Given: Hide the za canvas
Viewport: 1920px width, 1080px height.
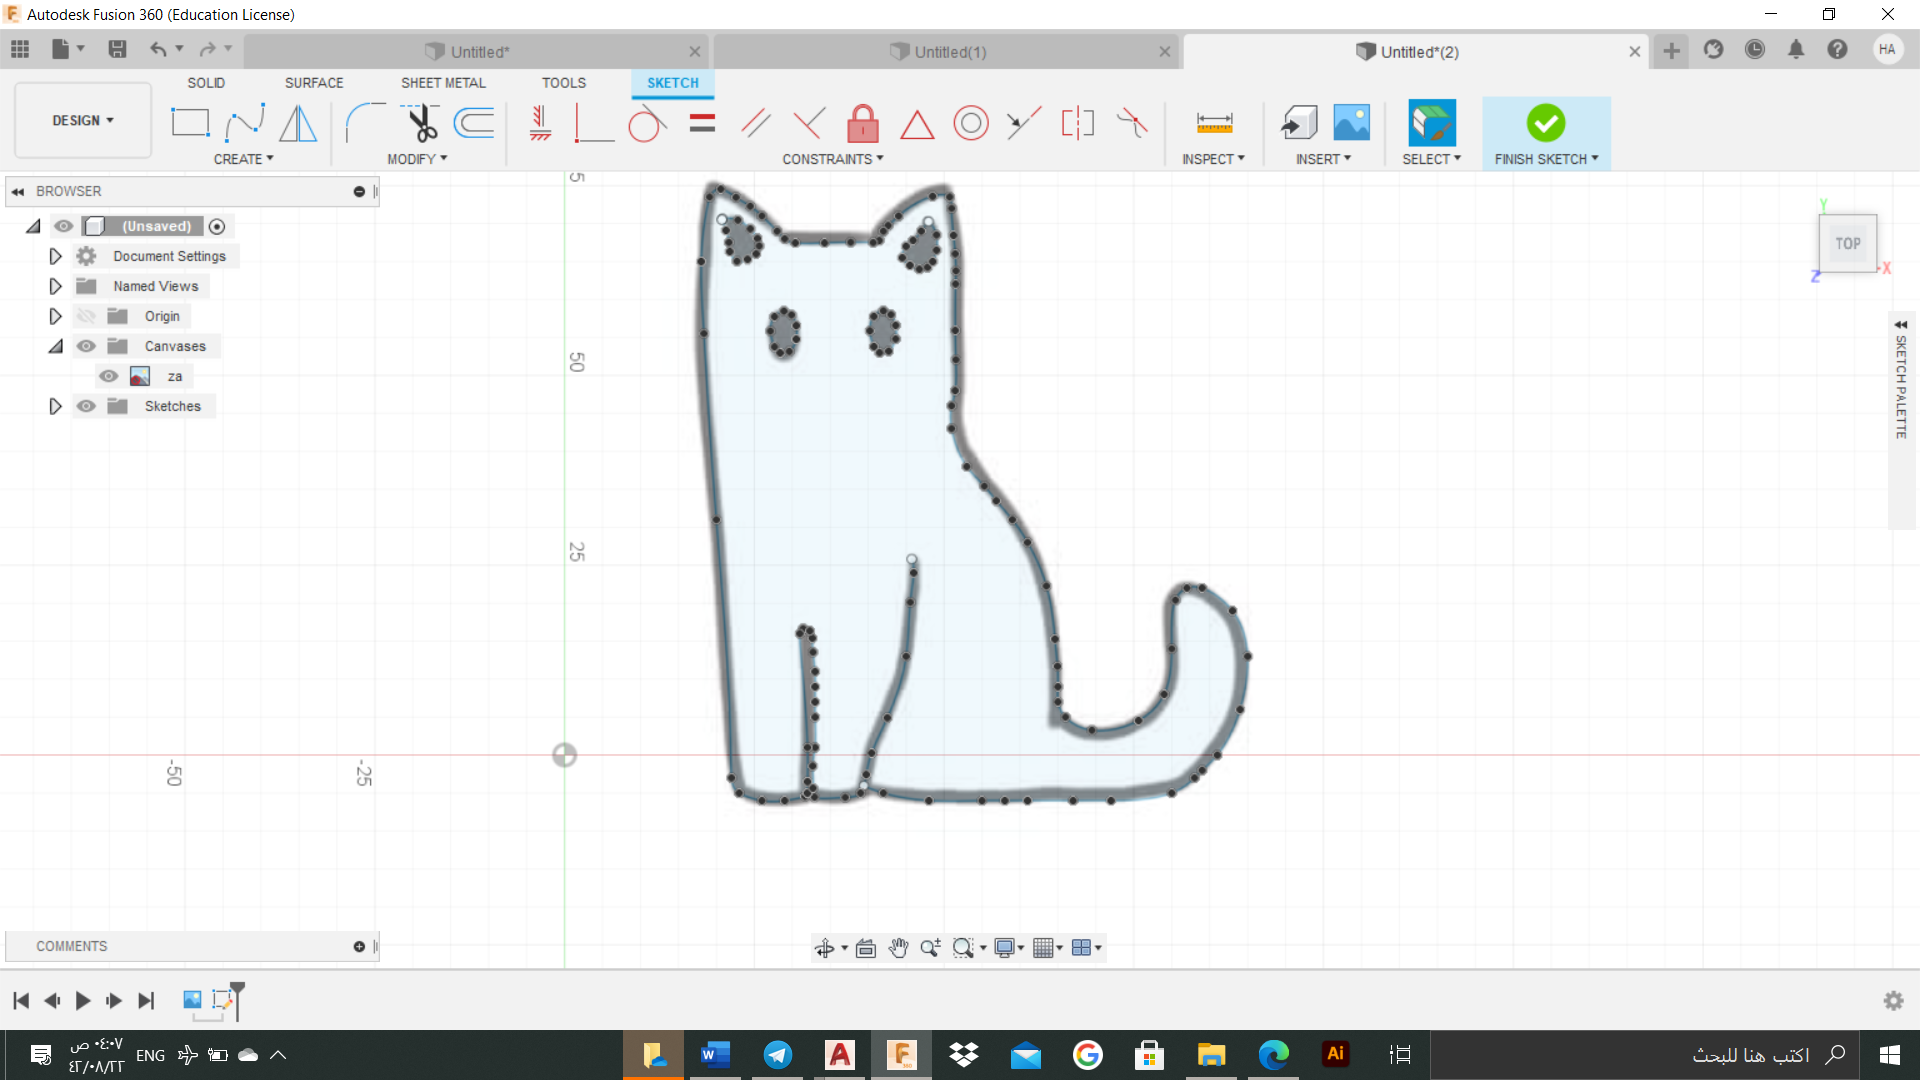Looking at the screenshot, I should (109, 376).
